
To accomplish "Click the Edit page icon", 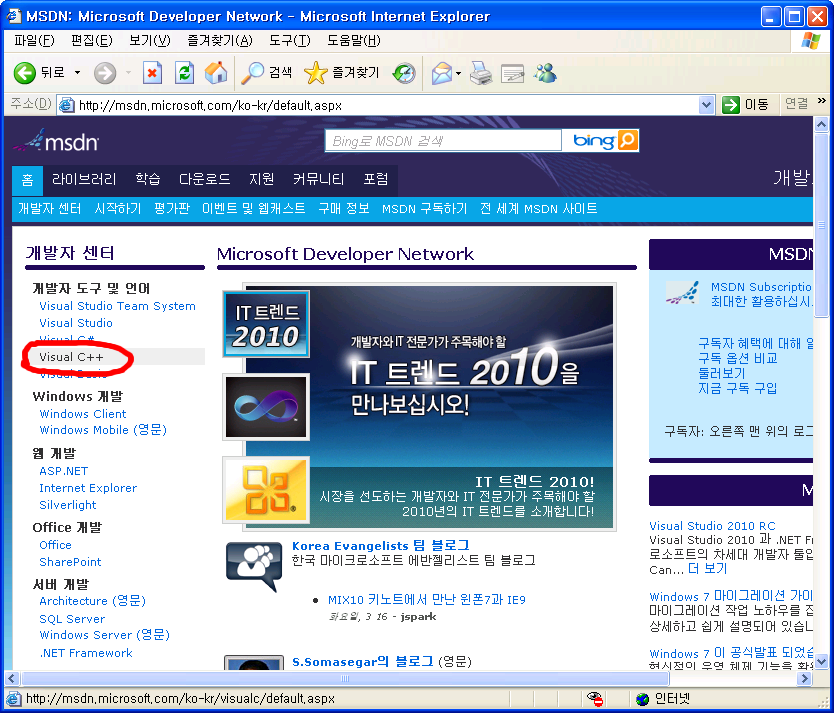I will pos(511,73).
